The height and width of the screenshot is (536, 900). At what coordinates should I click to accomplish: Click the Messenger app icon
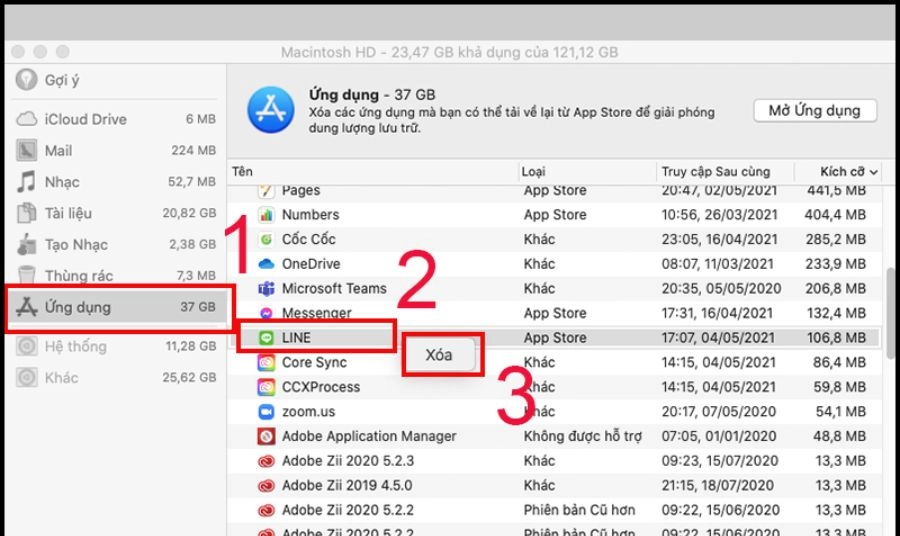[266, 313]
